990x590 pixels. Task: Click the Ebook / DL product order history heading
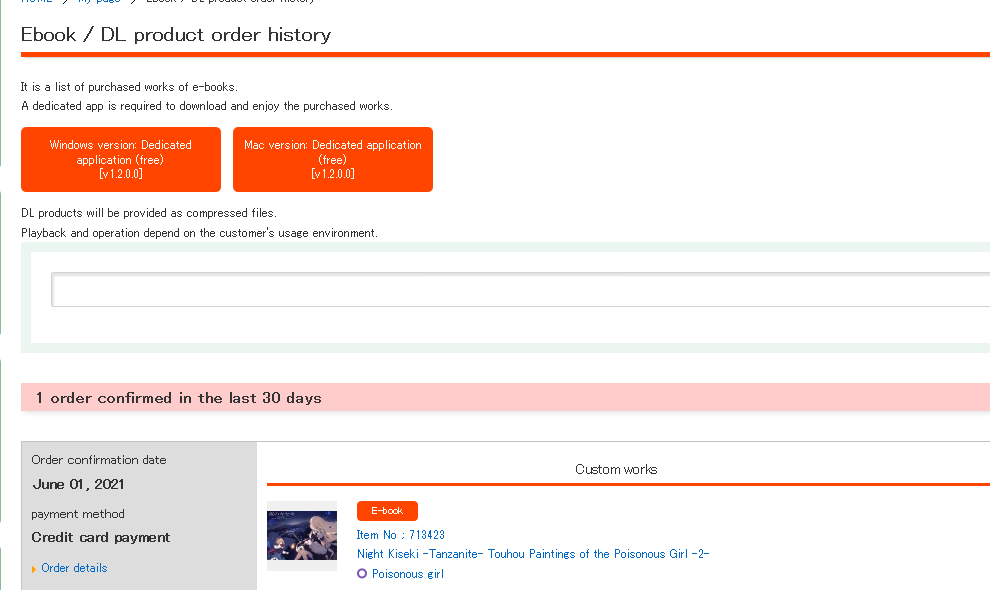[176, 35]
